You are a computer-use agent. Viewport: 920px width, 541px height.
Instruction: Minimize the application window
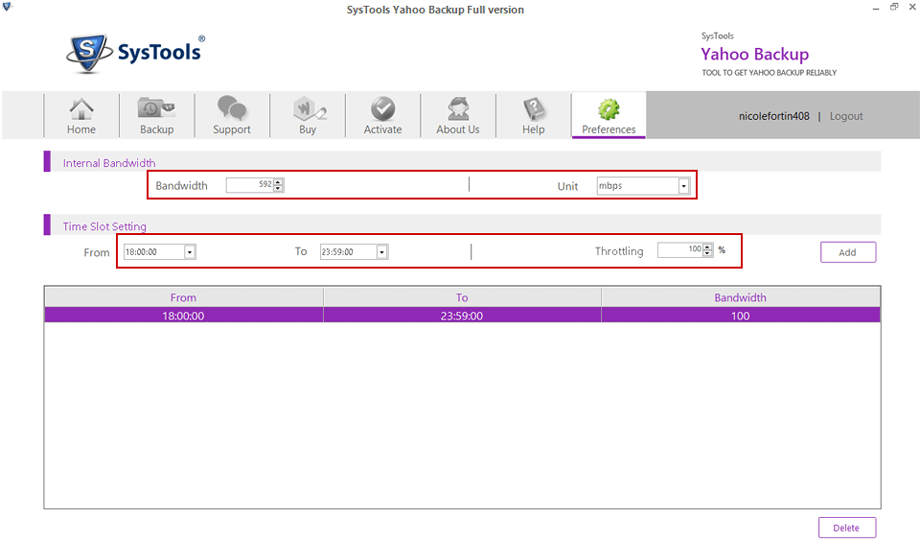click(875, 8)
